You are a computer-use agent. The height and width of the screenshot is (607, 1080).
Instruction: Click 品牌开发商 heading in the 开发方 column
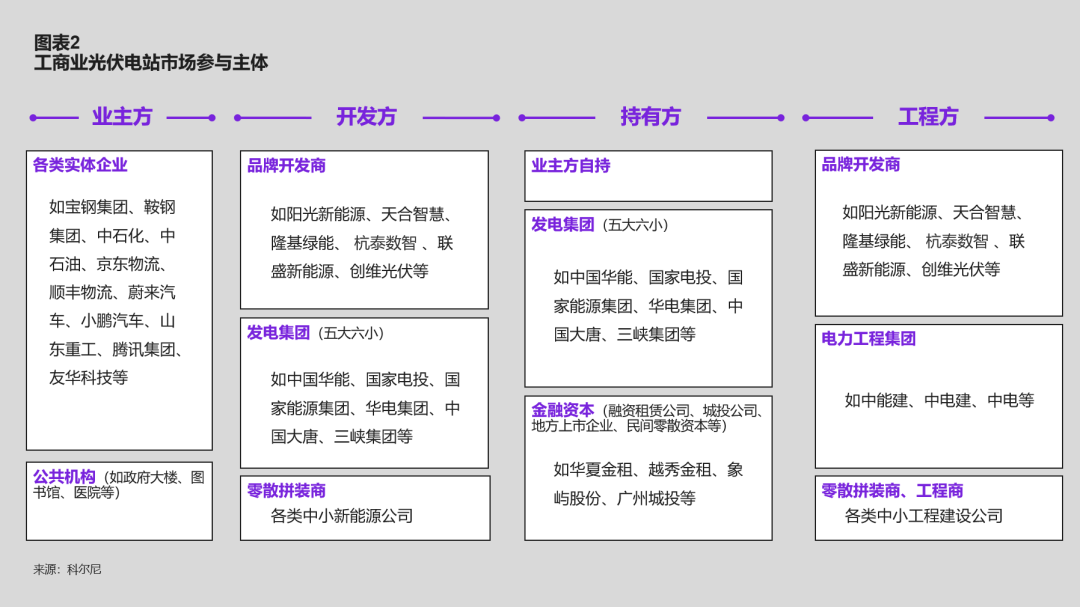tap(286, 166)
